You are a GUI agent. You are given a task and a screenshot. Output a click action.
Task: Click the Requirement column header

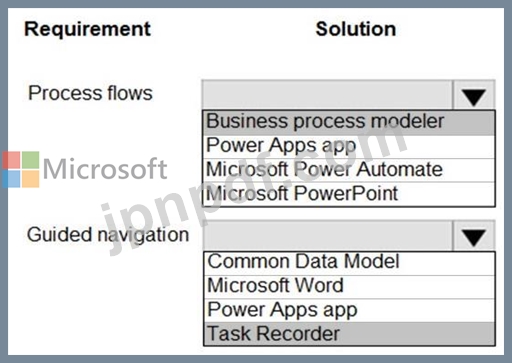coord(87,29)
